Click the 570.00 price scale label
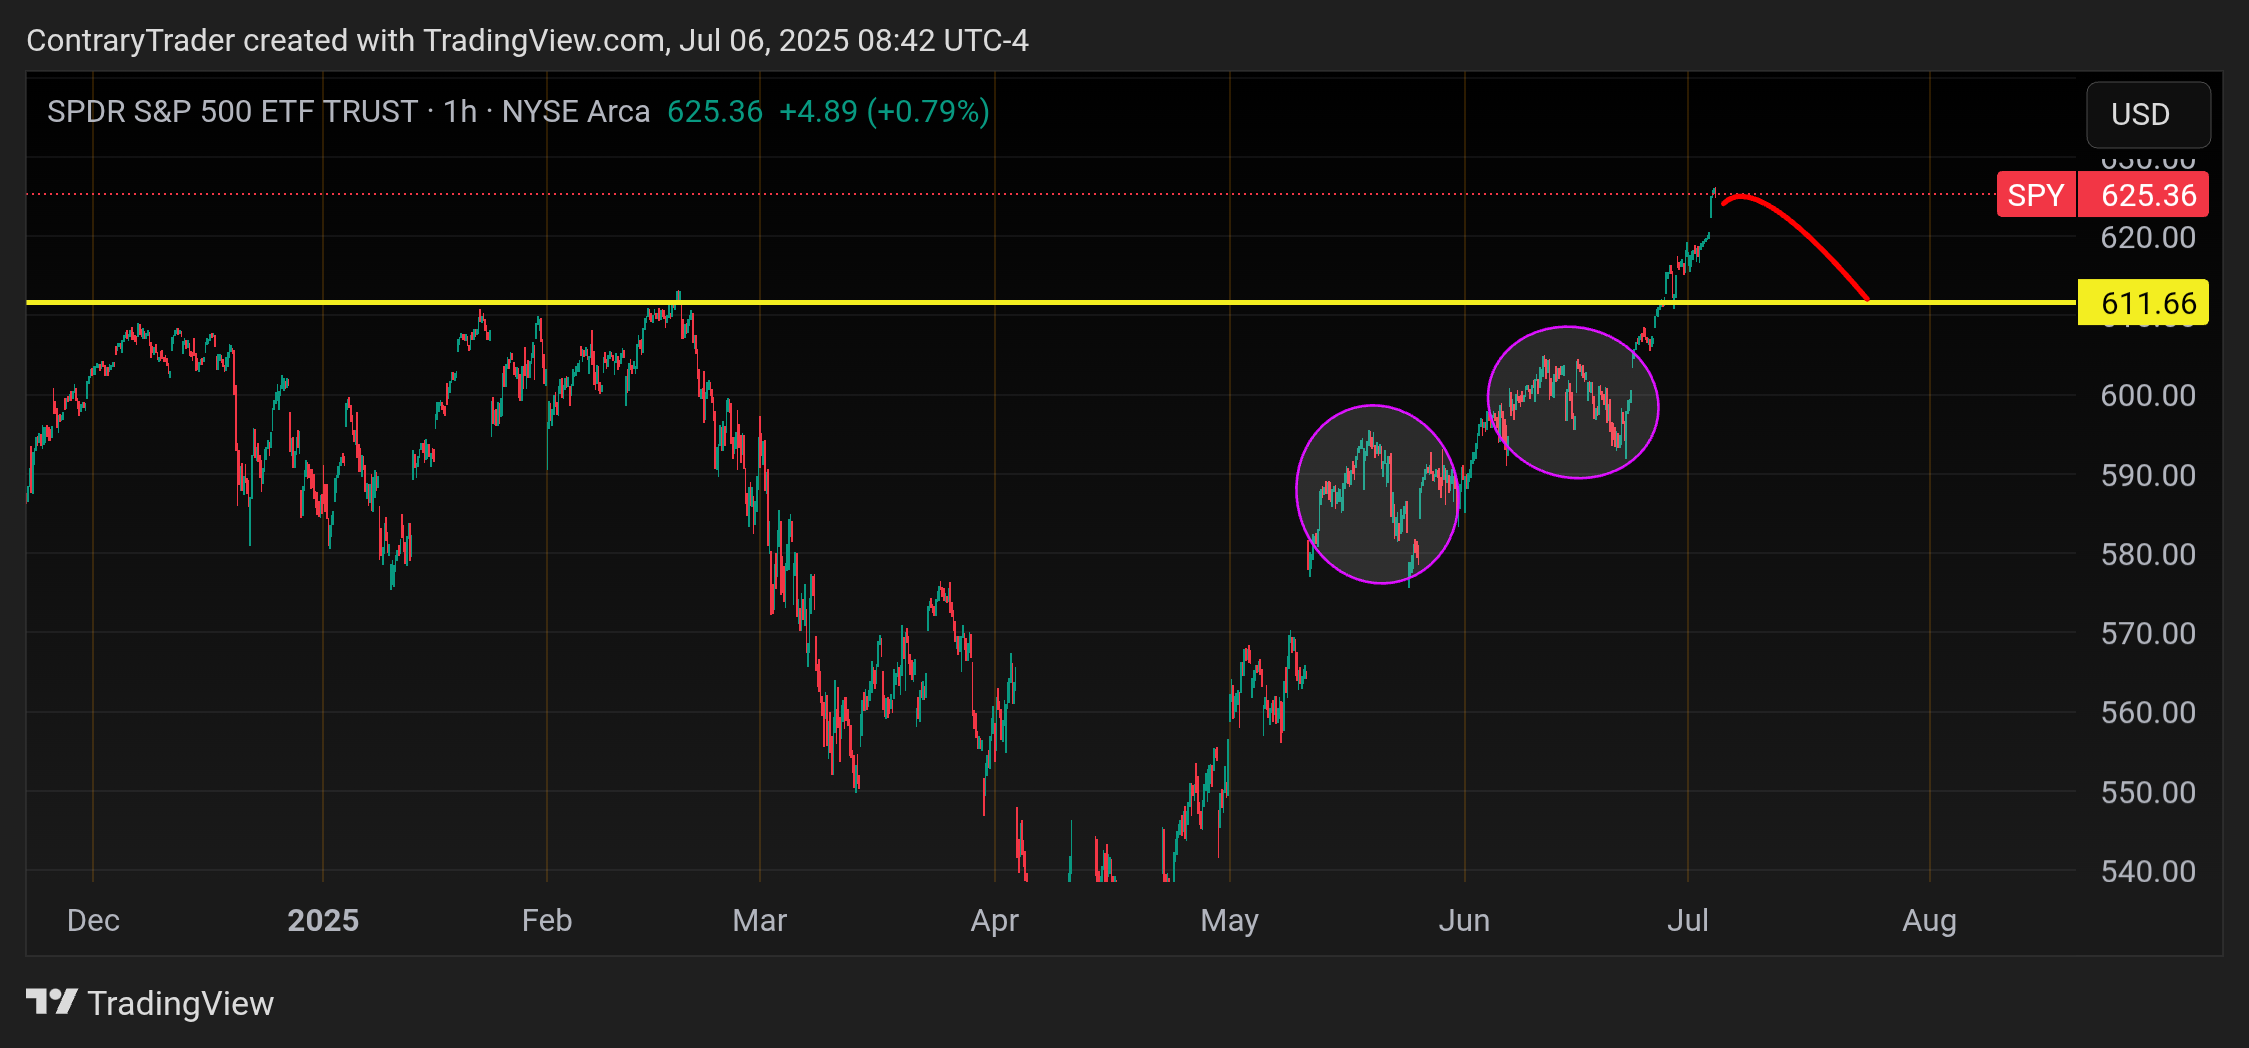 click(x=2148, y=633)
